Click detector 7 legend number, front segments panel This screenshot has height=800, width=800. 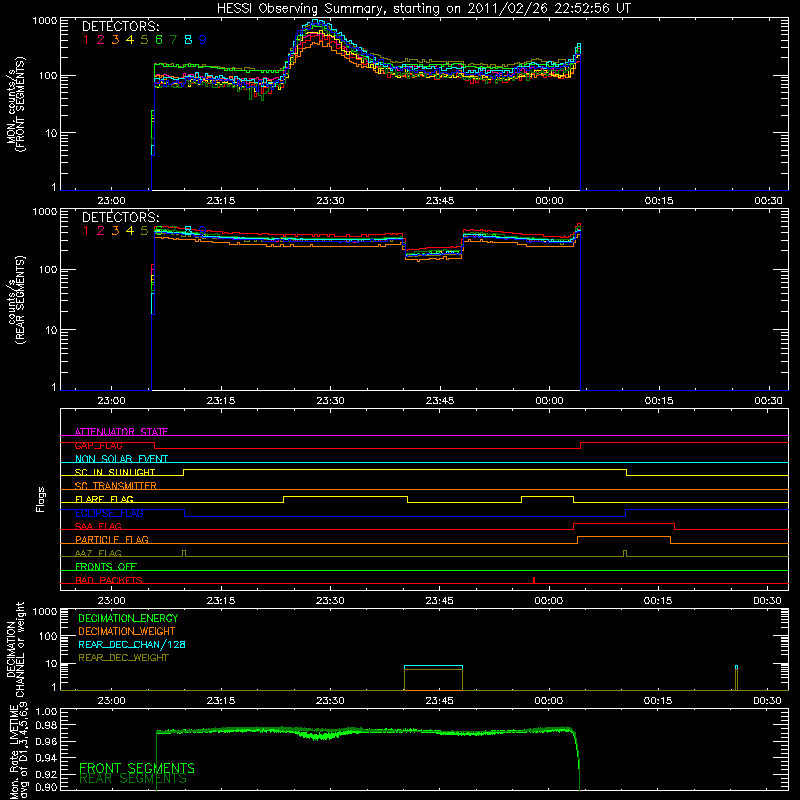coord(173,40)
